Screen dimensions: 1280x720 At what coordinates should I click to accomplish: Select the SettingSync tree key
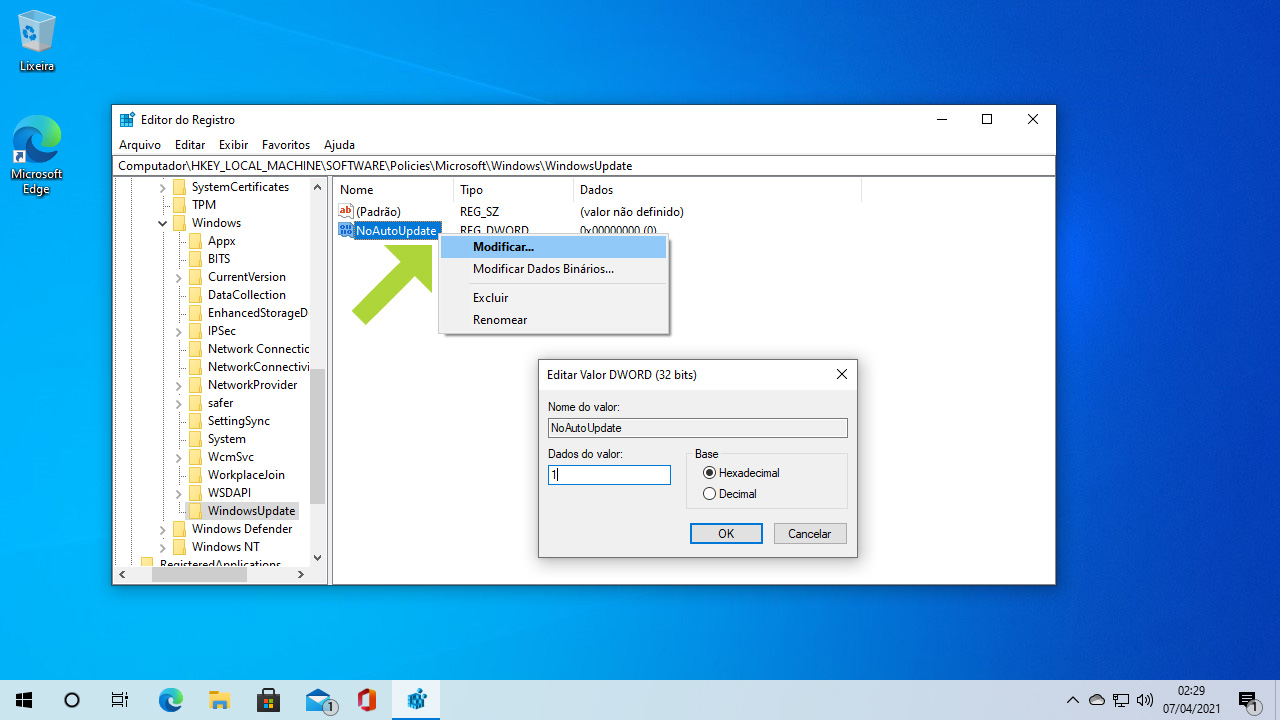(239, 421)
